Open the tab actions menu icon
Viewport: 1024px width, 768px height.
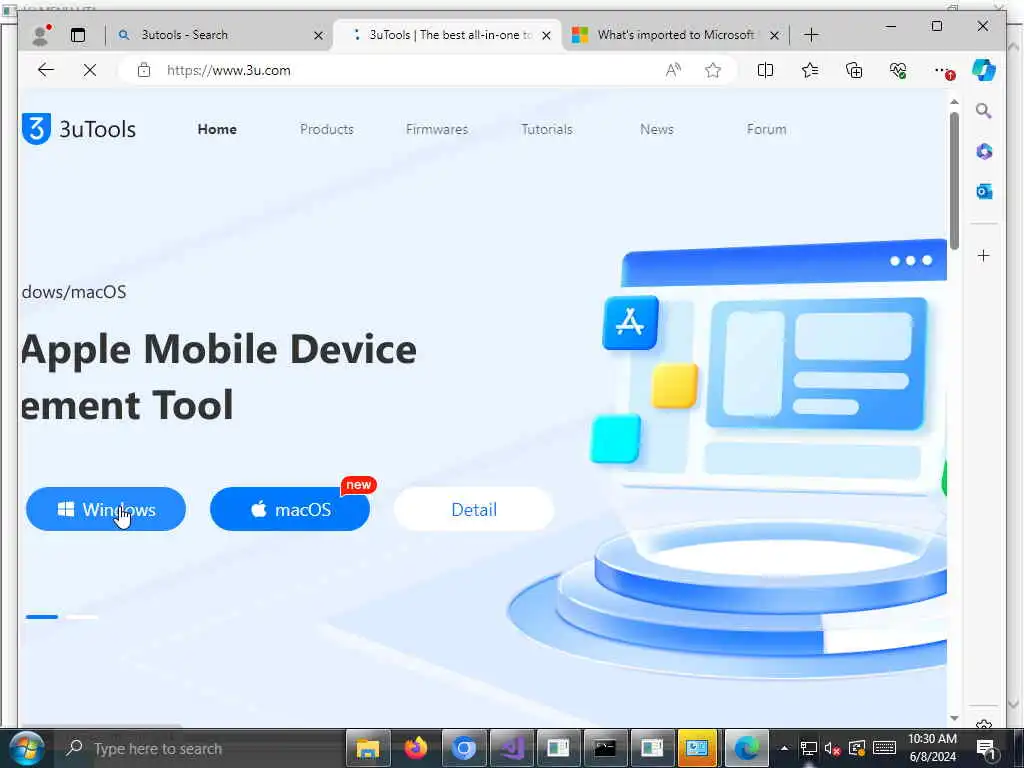click(x=78, y=35)
